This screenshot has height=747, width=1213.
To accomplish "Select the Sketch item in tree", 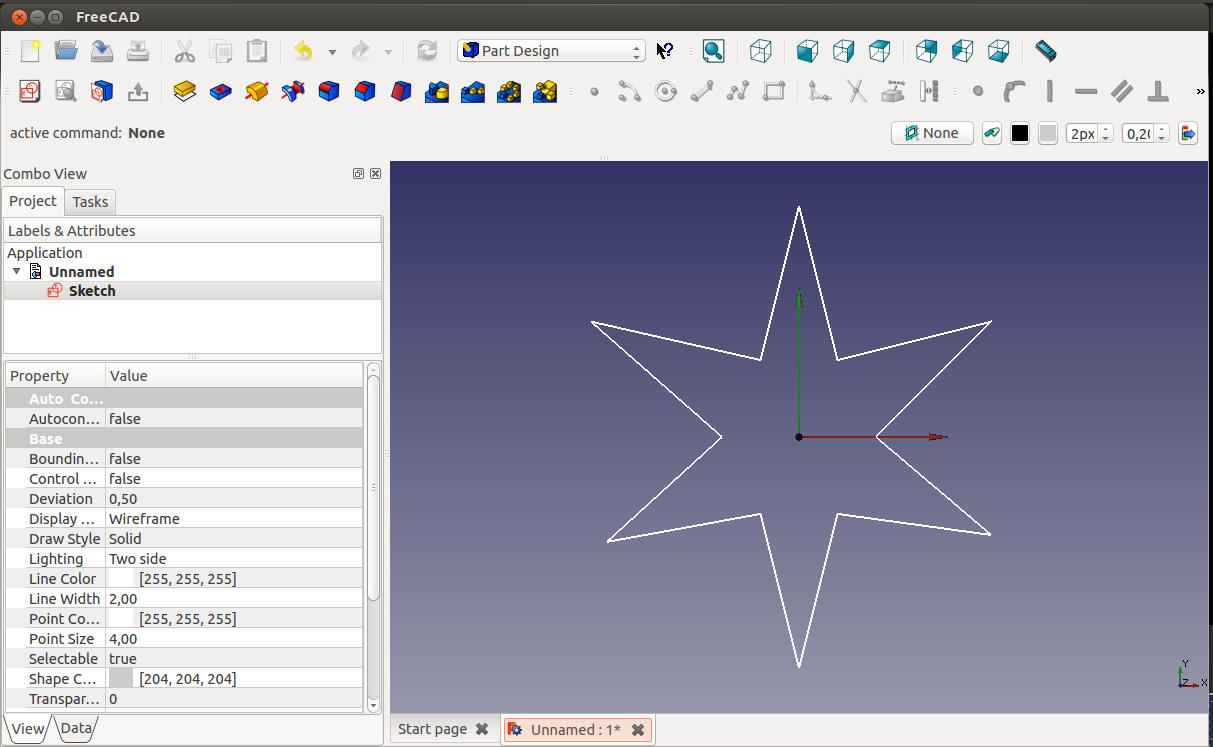I will pos(91,291).
